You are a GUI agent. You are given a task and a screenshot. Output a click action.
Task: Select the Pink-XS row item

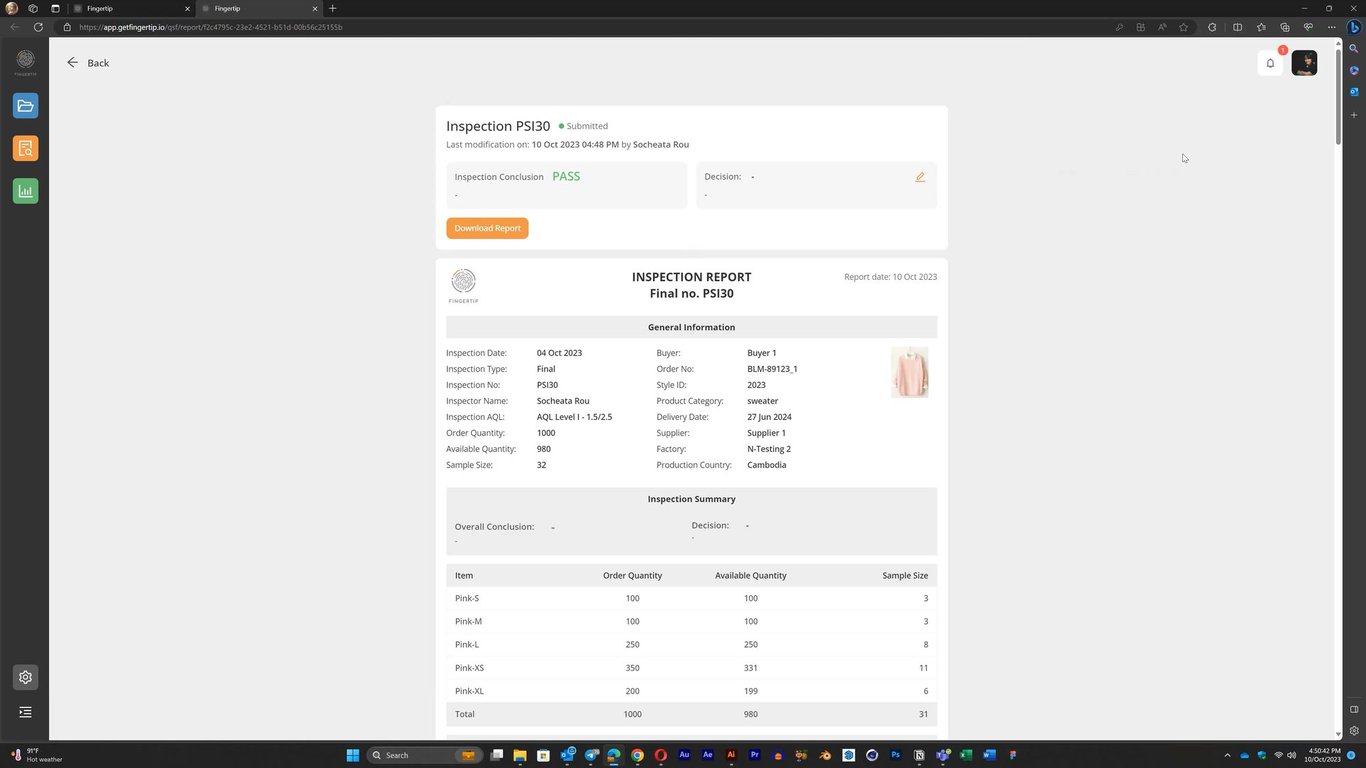[469, 668]
